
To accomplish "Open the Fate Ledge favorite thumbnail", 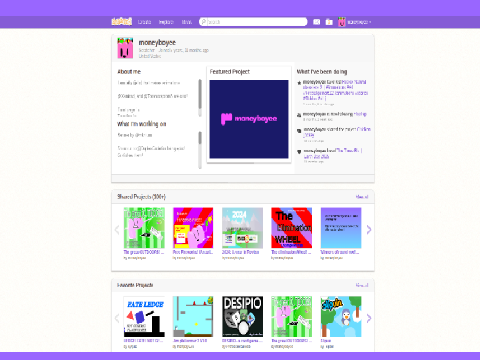I will tap(144, 317).
